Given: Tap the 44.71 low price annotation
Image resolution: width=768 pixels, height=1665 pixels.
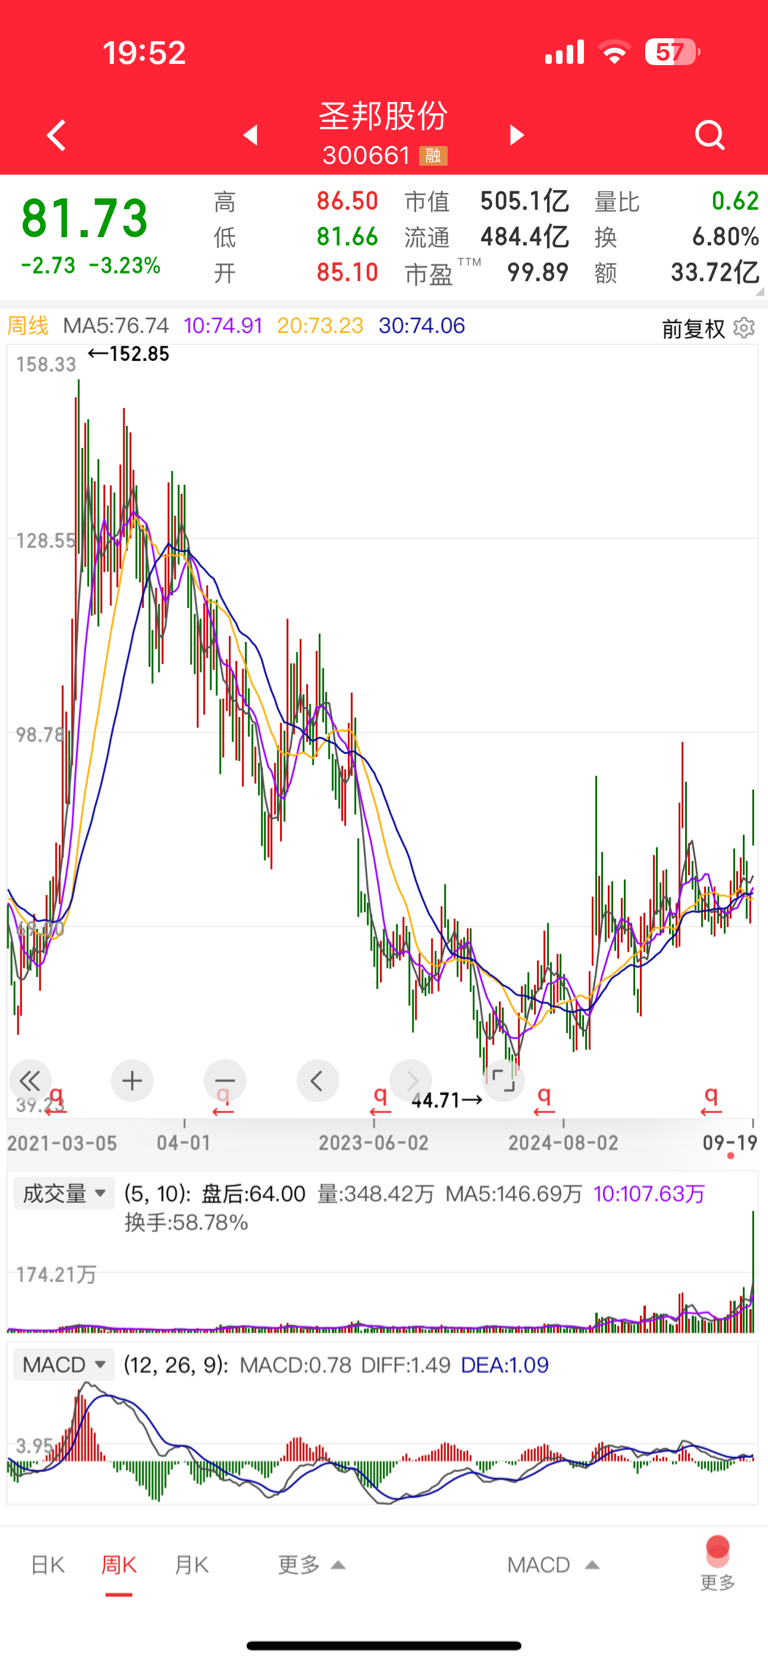Looking at the screenshot, I should (447, 1100).
